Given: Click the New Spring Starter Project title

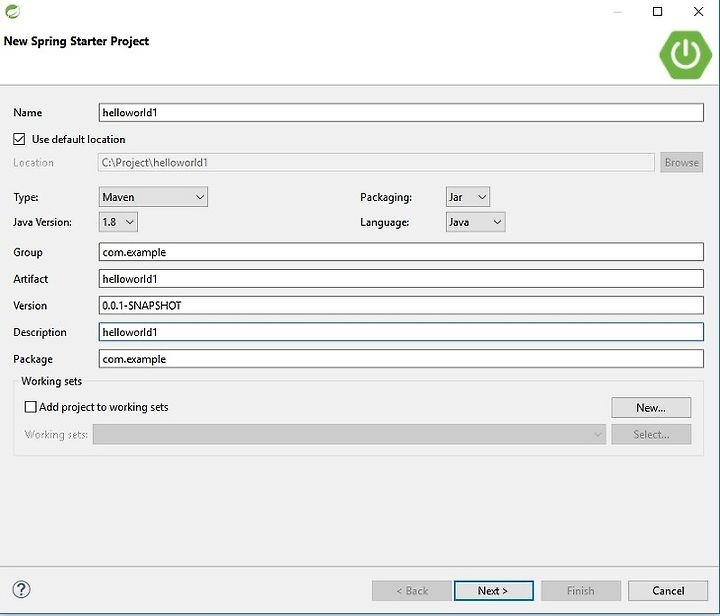Looking at the screenshot, I should pos(76,41).
